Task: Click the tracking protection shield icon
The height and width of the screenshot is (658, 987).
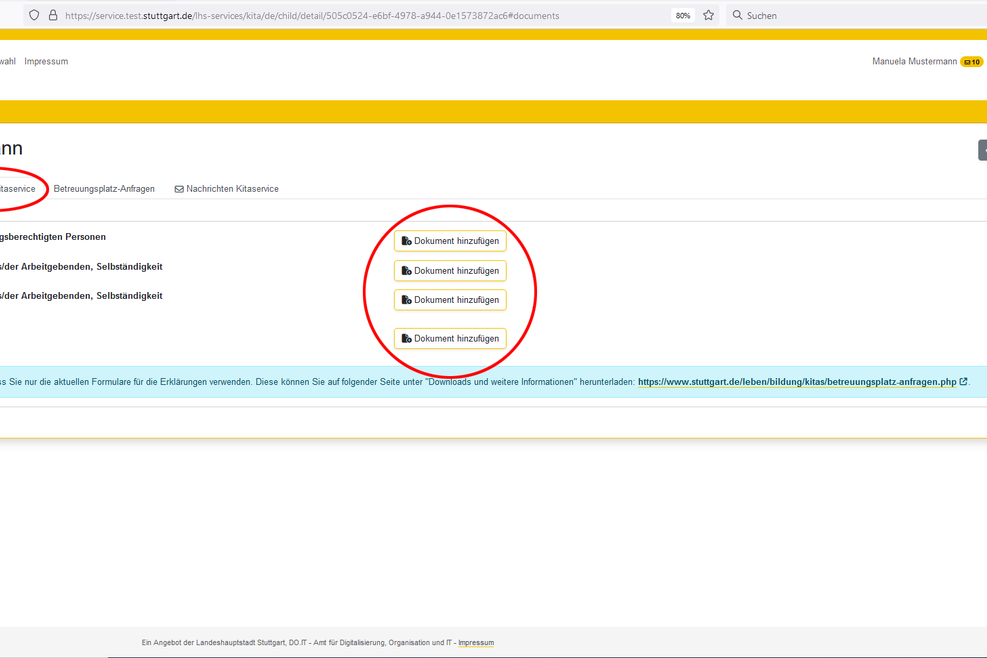Action: point(34,15)
